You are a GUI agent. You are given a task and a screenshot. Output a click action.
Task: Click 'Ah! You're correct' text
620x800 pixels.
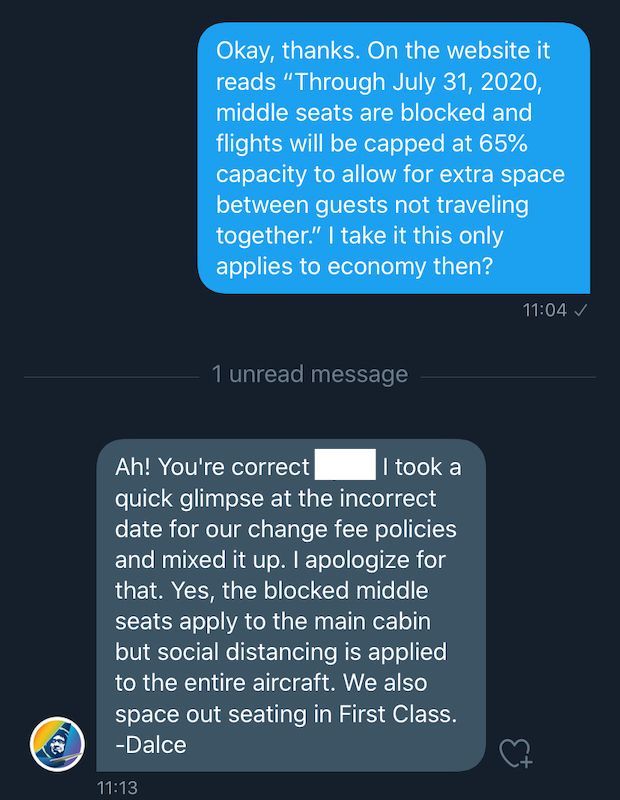(x=212, y=467)
